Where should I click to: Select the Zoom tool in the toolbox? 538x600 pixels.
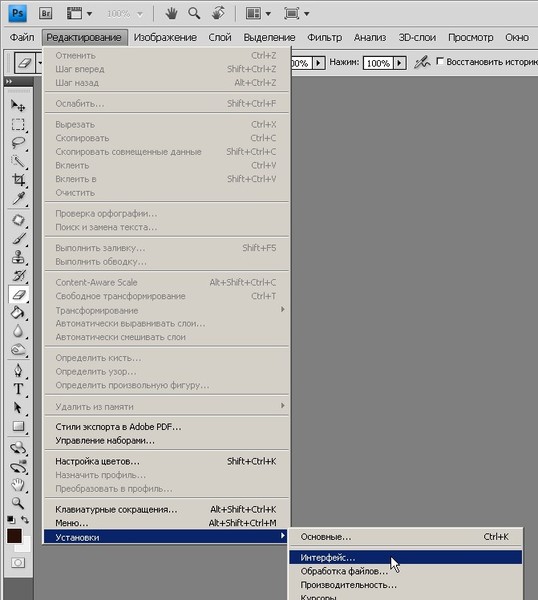pos(18,503)
